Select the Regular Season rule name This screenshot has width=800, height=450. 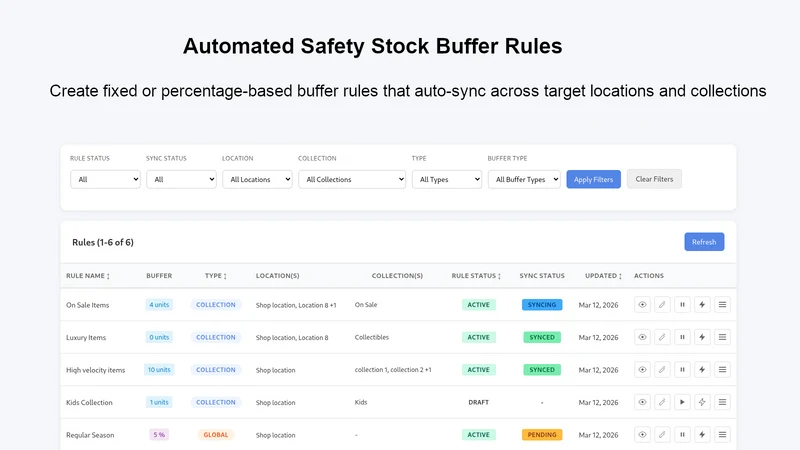click(90, 435)
